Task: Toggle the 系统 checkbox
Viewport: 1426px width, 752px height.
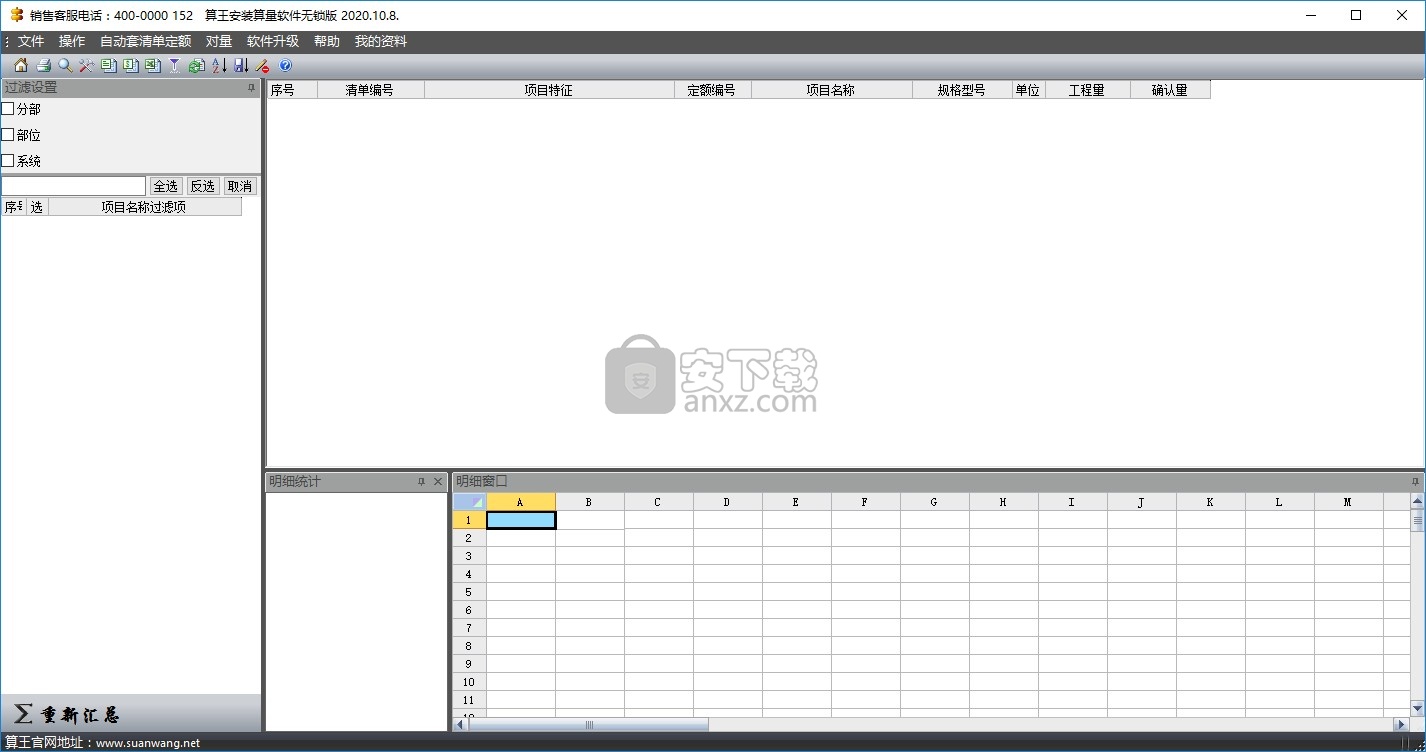Action: click(8, 160)
